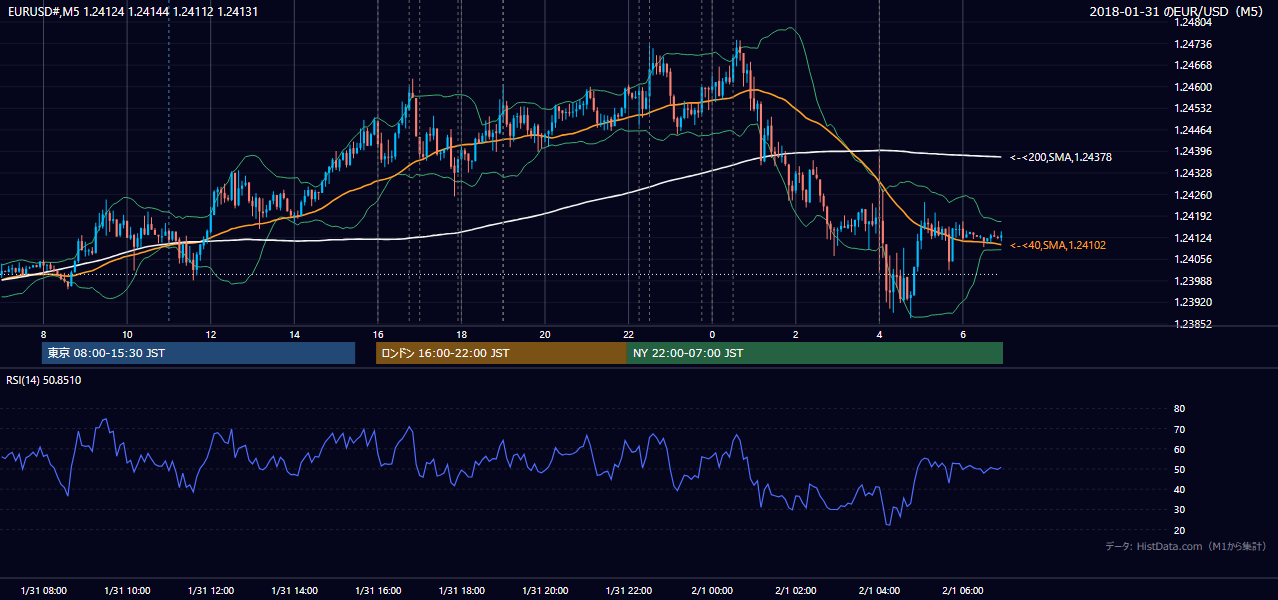Click the 1/31 12:00 time axis label
The height and width of the screenshot is (600, 1278).
point(210,591)
